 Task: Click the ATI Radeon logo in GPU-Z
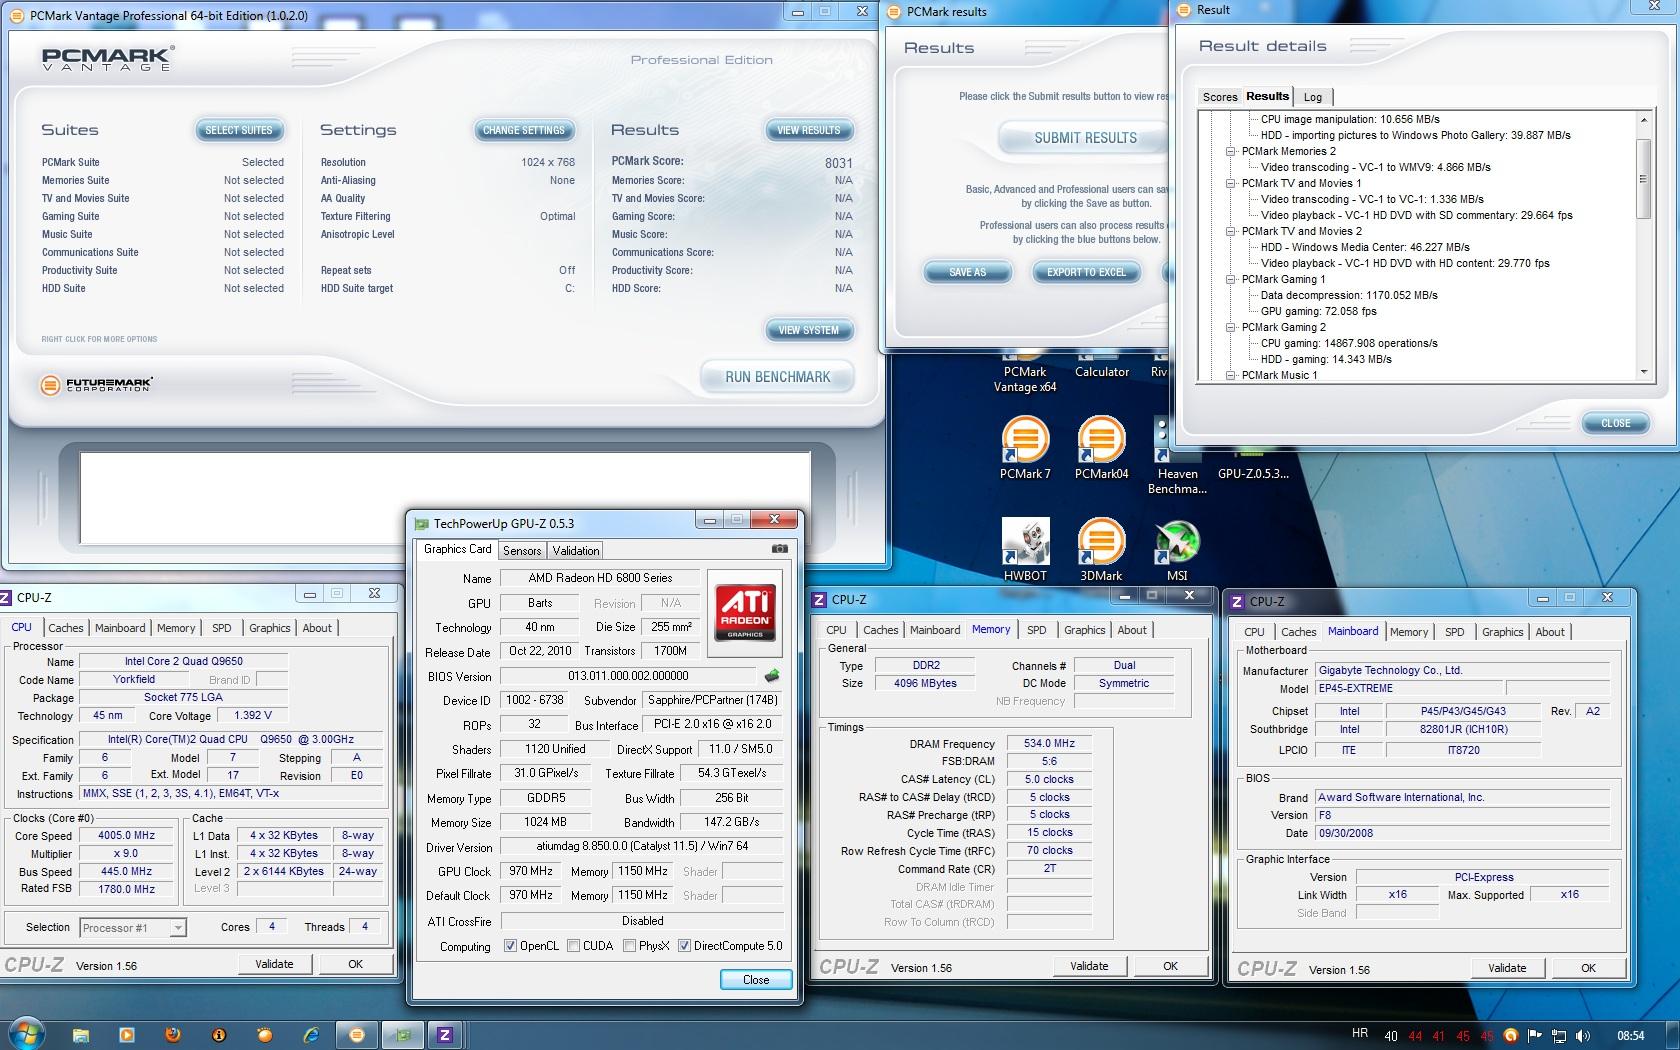(x=745, y=611)
